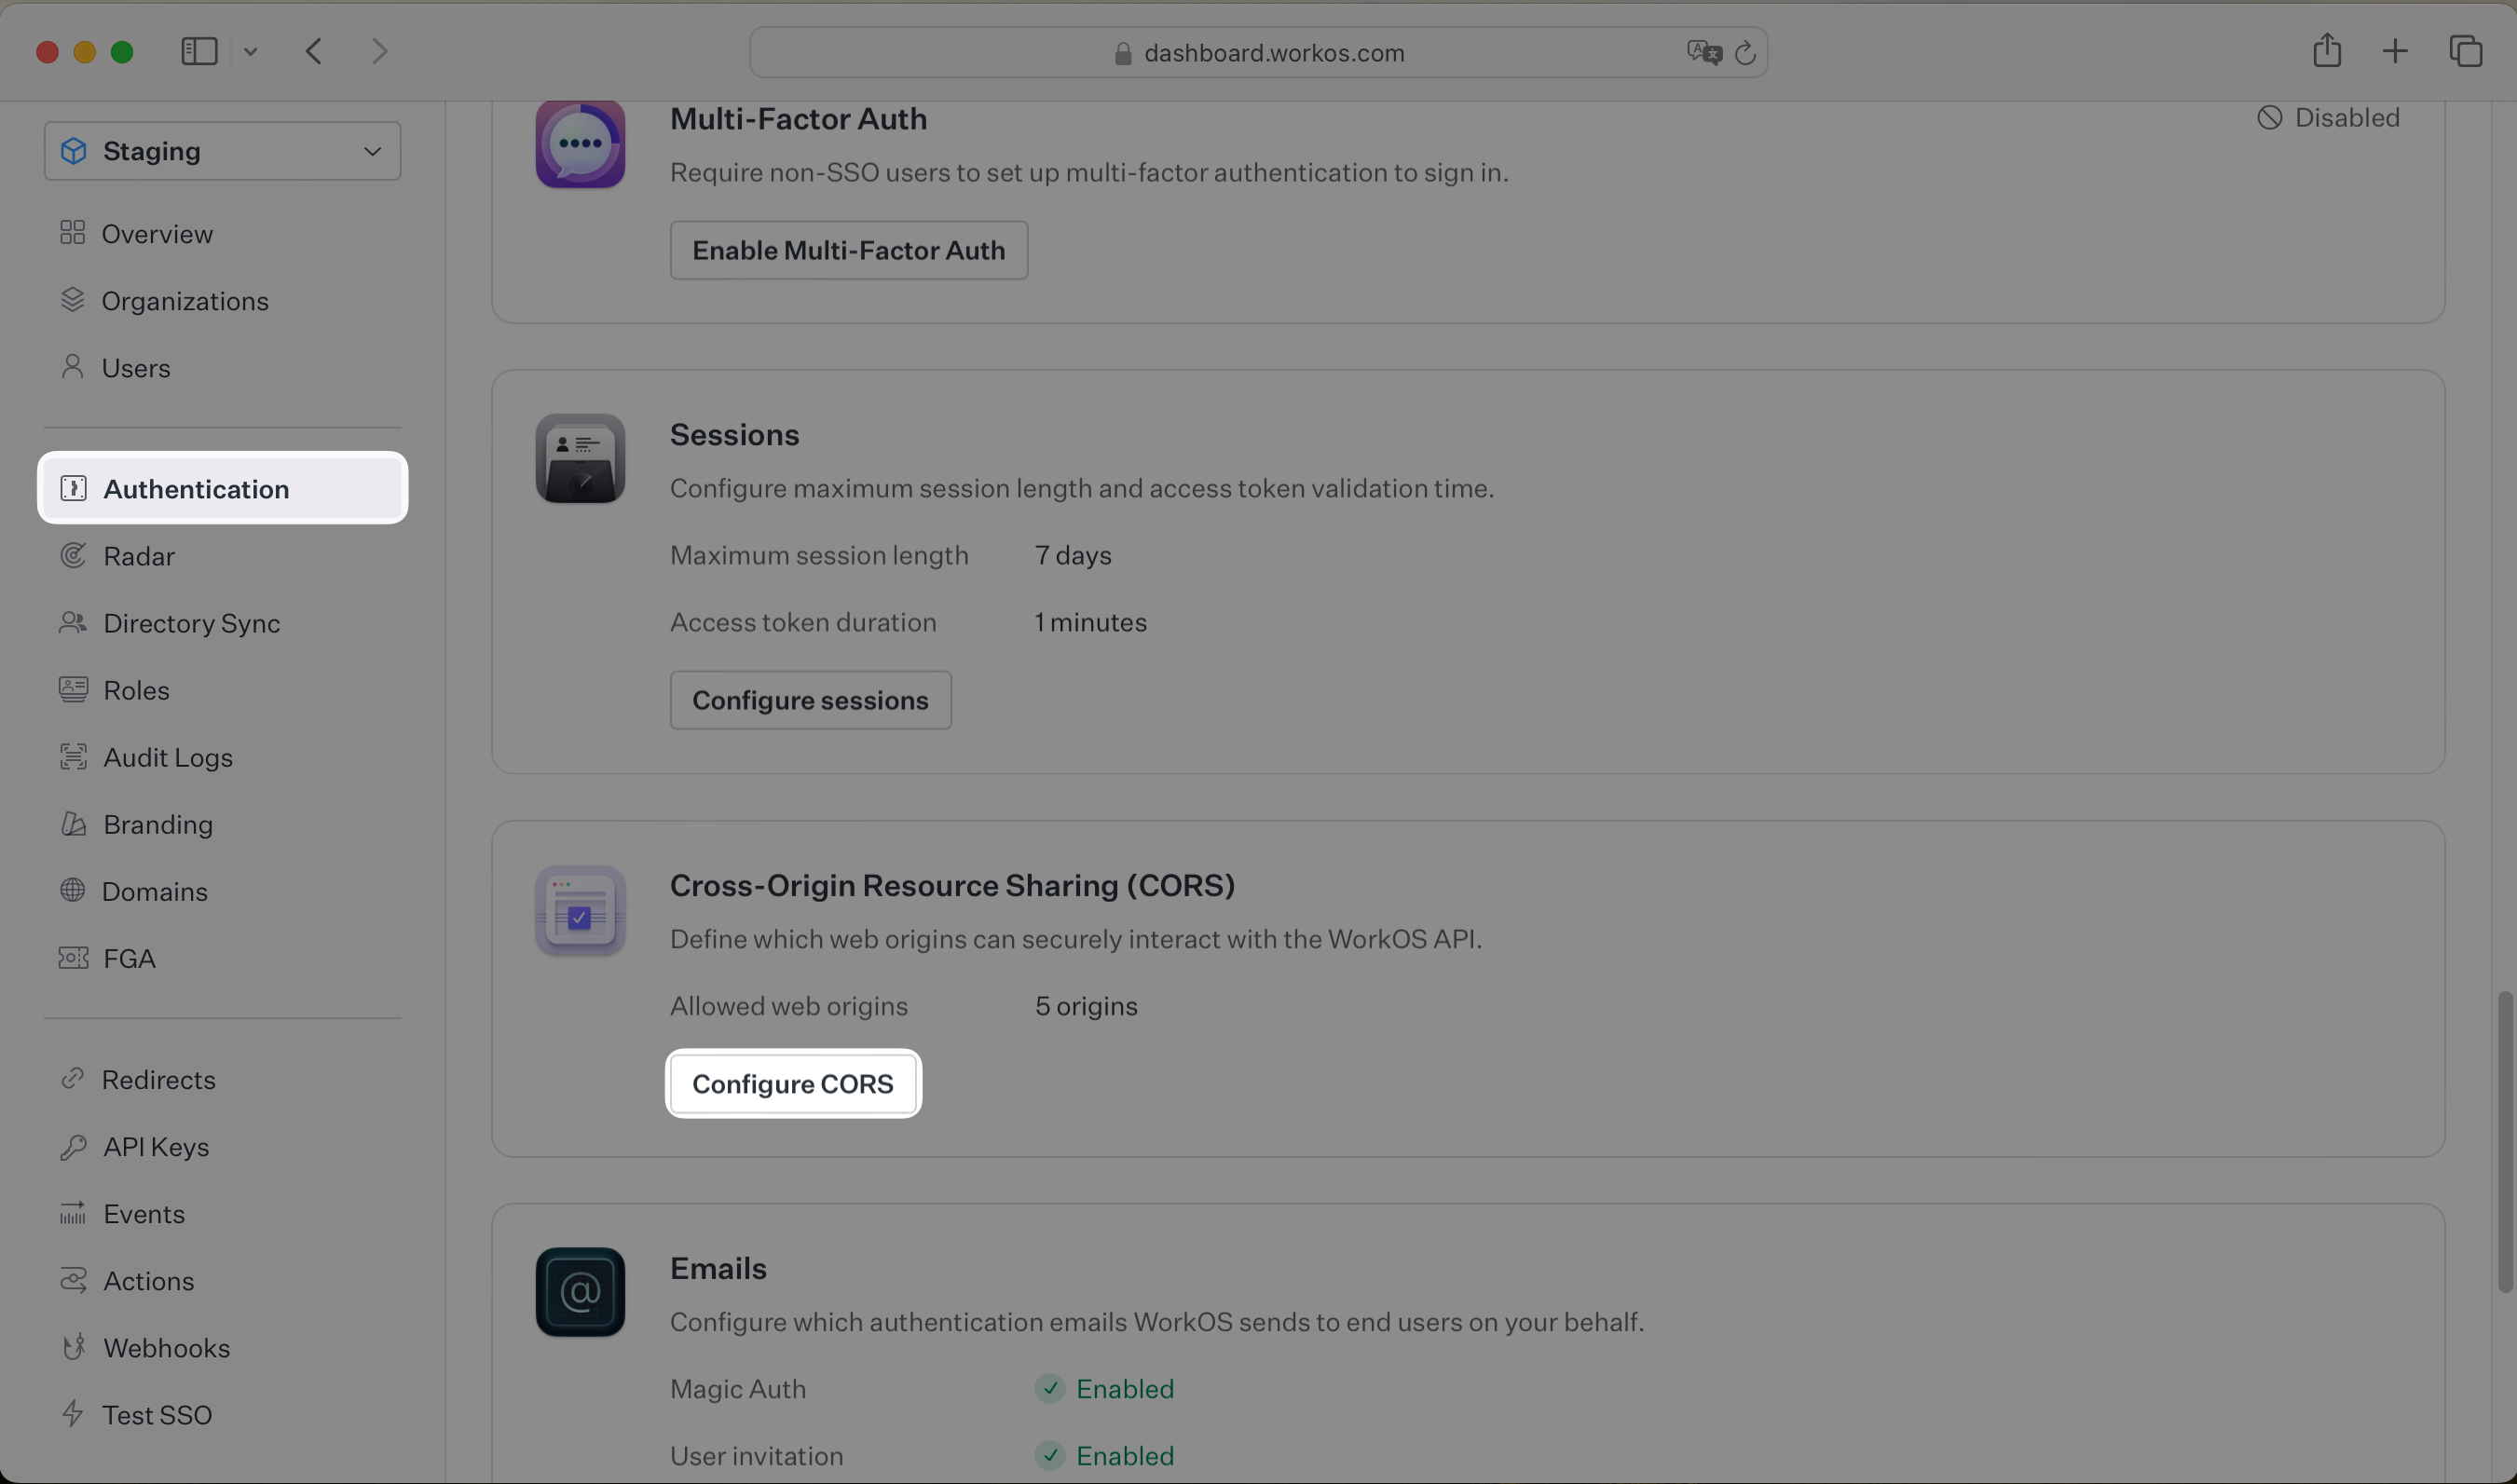Click the dashboard.workos.com address field
The image size is (2517, 1484).
[1272, 53]
